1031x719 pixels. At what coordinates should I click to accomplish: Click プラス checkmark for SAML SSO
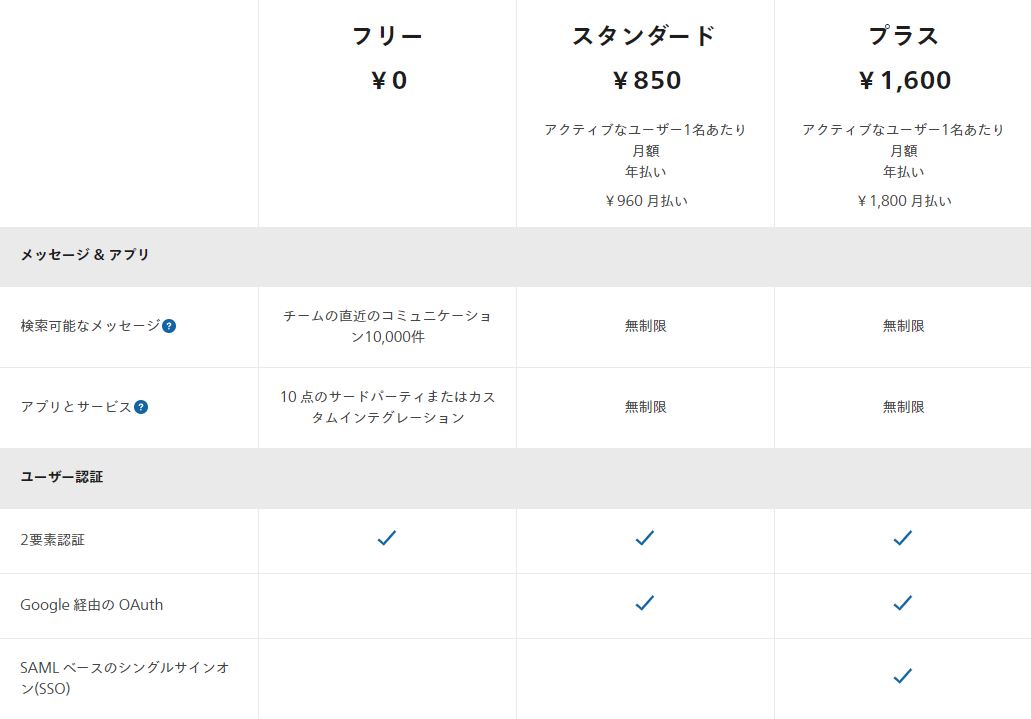click(903, 676)
